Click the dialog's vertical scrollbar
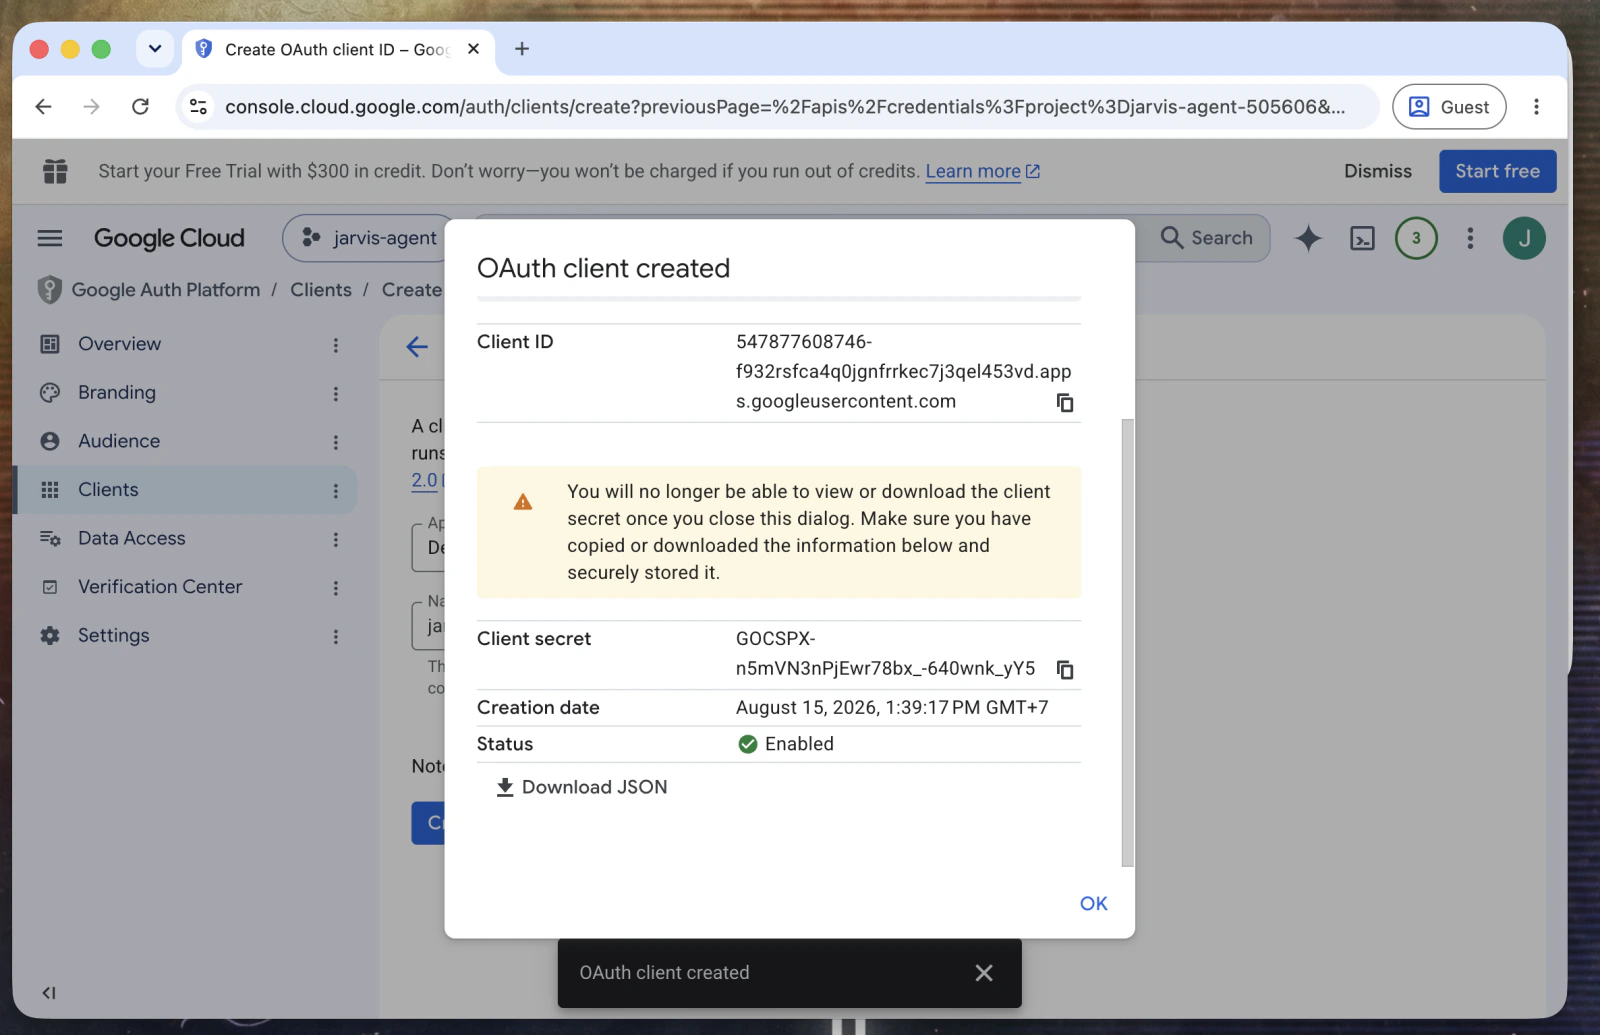Screen dimensions: 1600x1035 pos(1128,642)
